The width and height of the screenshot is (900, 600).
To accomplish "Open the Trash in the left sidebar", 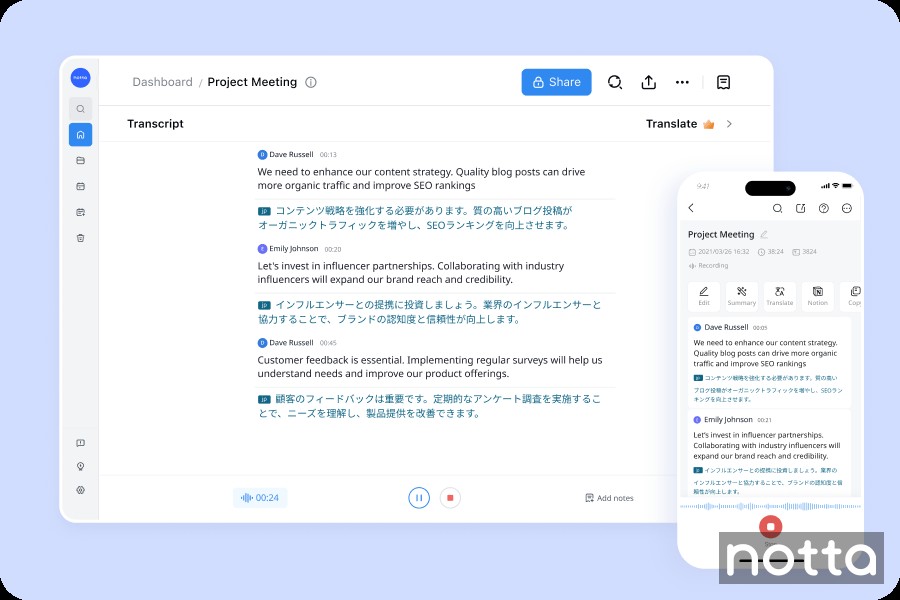I will click(x=80, y=237).
